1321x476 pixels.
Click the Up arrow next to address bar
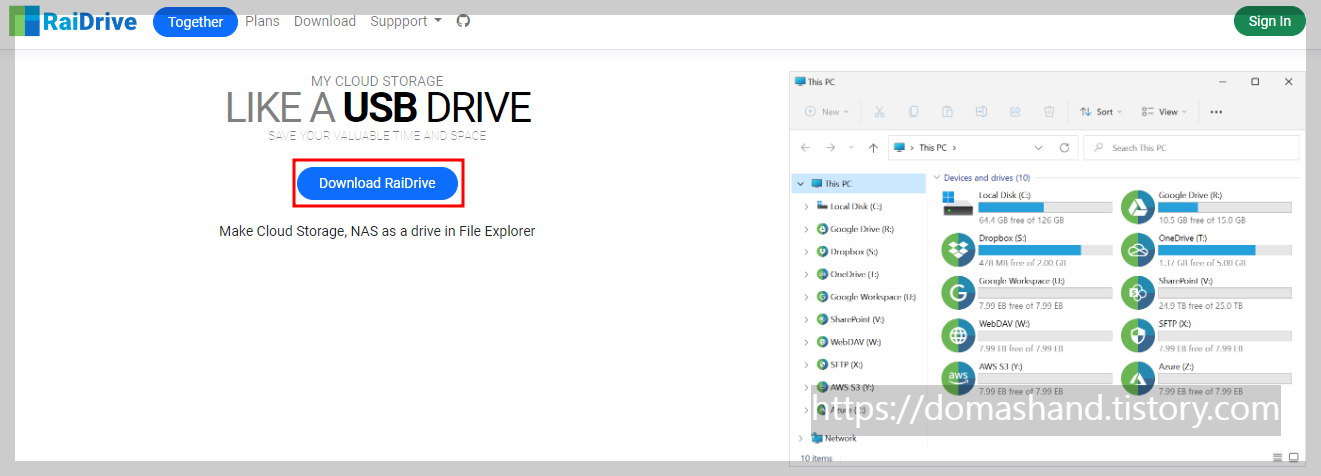[873, 147]
